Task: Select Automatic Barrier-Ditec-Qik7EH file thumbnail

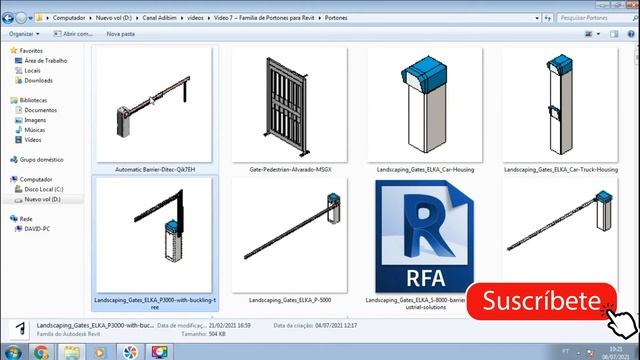Action: coord(154,105)
